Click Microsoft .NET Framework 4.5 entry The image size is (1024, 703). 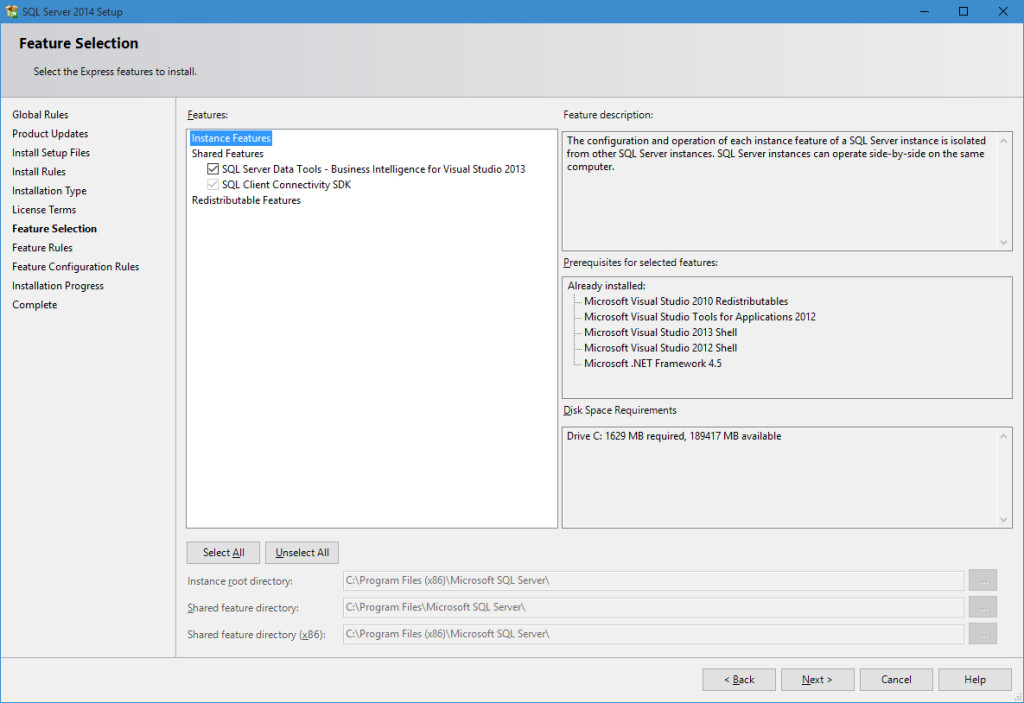pyautogui.click(x=652, y=364)
